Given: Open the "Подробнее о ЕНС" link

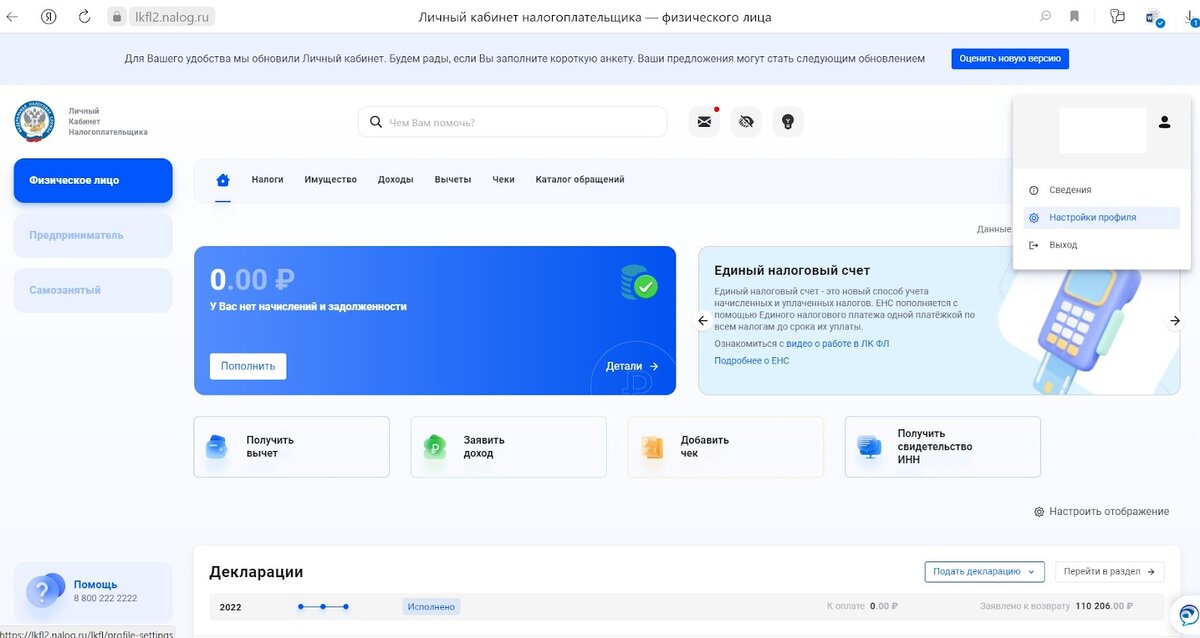Looking at the screenshot, I should click(x=750, y=360).
